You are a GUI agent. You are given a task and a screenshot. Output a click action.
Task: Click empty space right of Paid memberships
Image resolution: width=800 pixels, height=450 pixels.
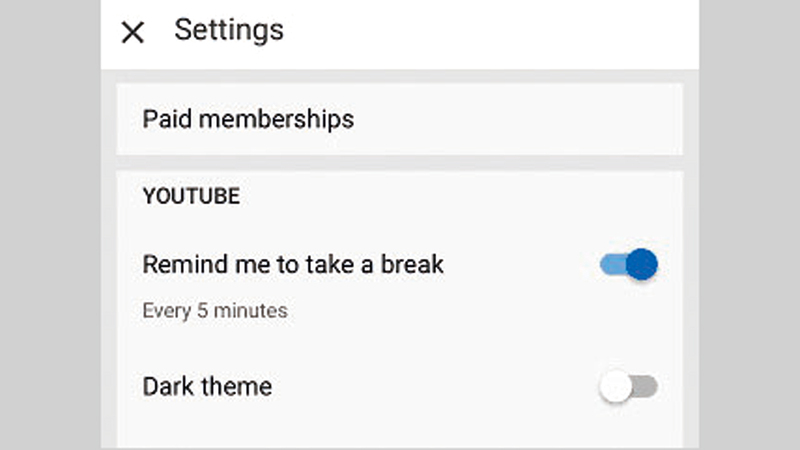click(x=520, y=120)
